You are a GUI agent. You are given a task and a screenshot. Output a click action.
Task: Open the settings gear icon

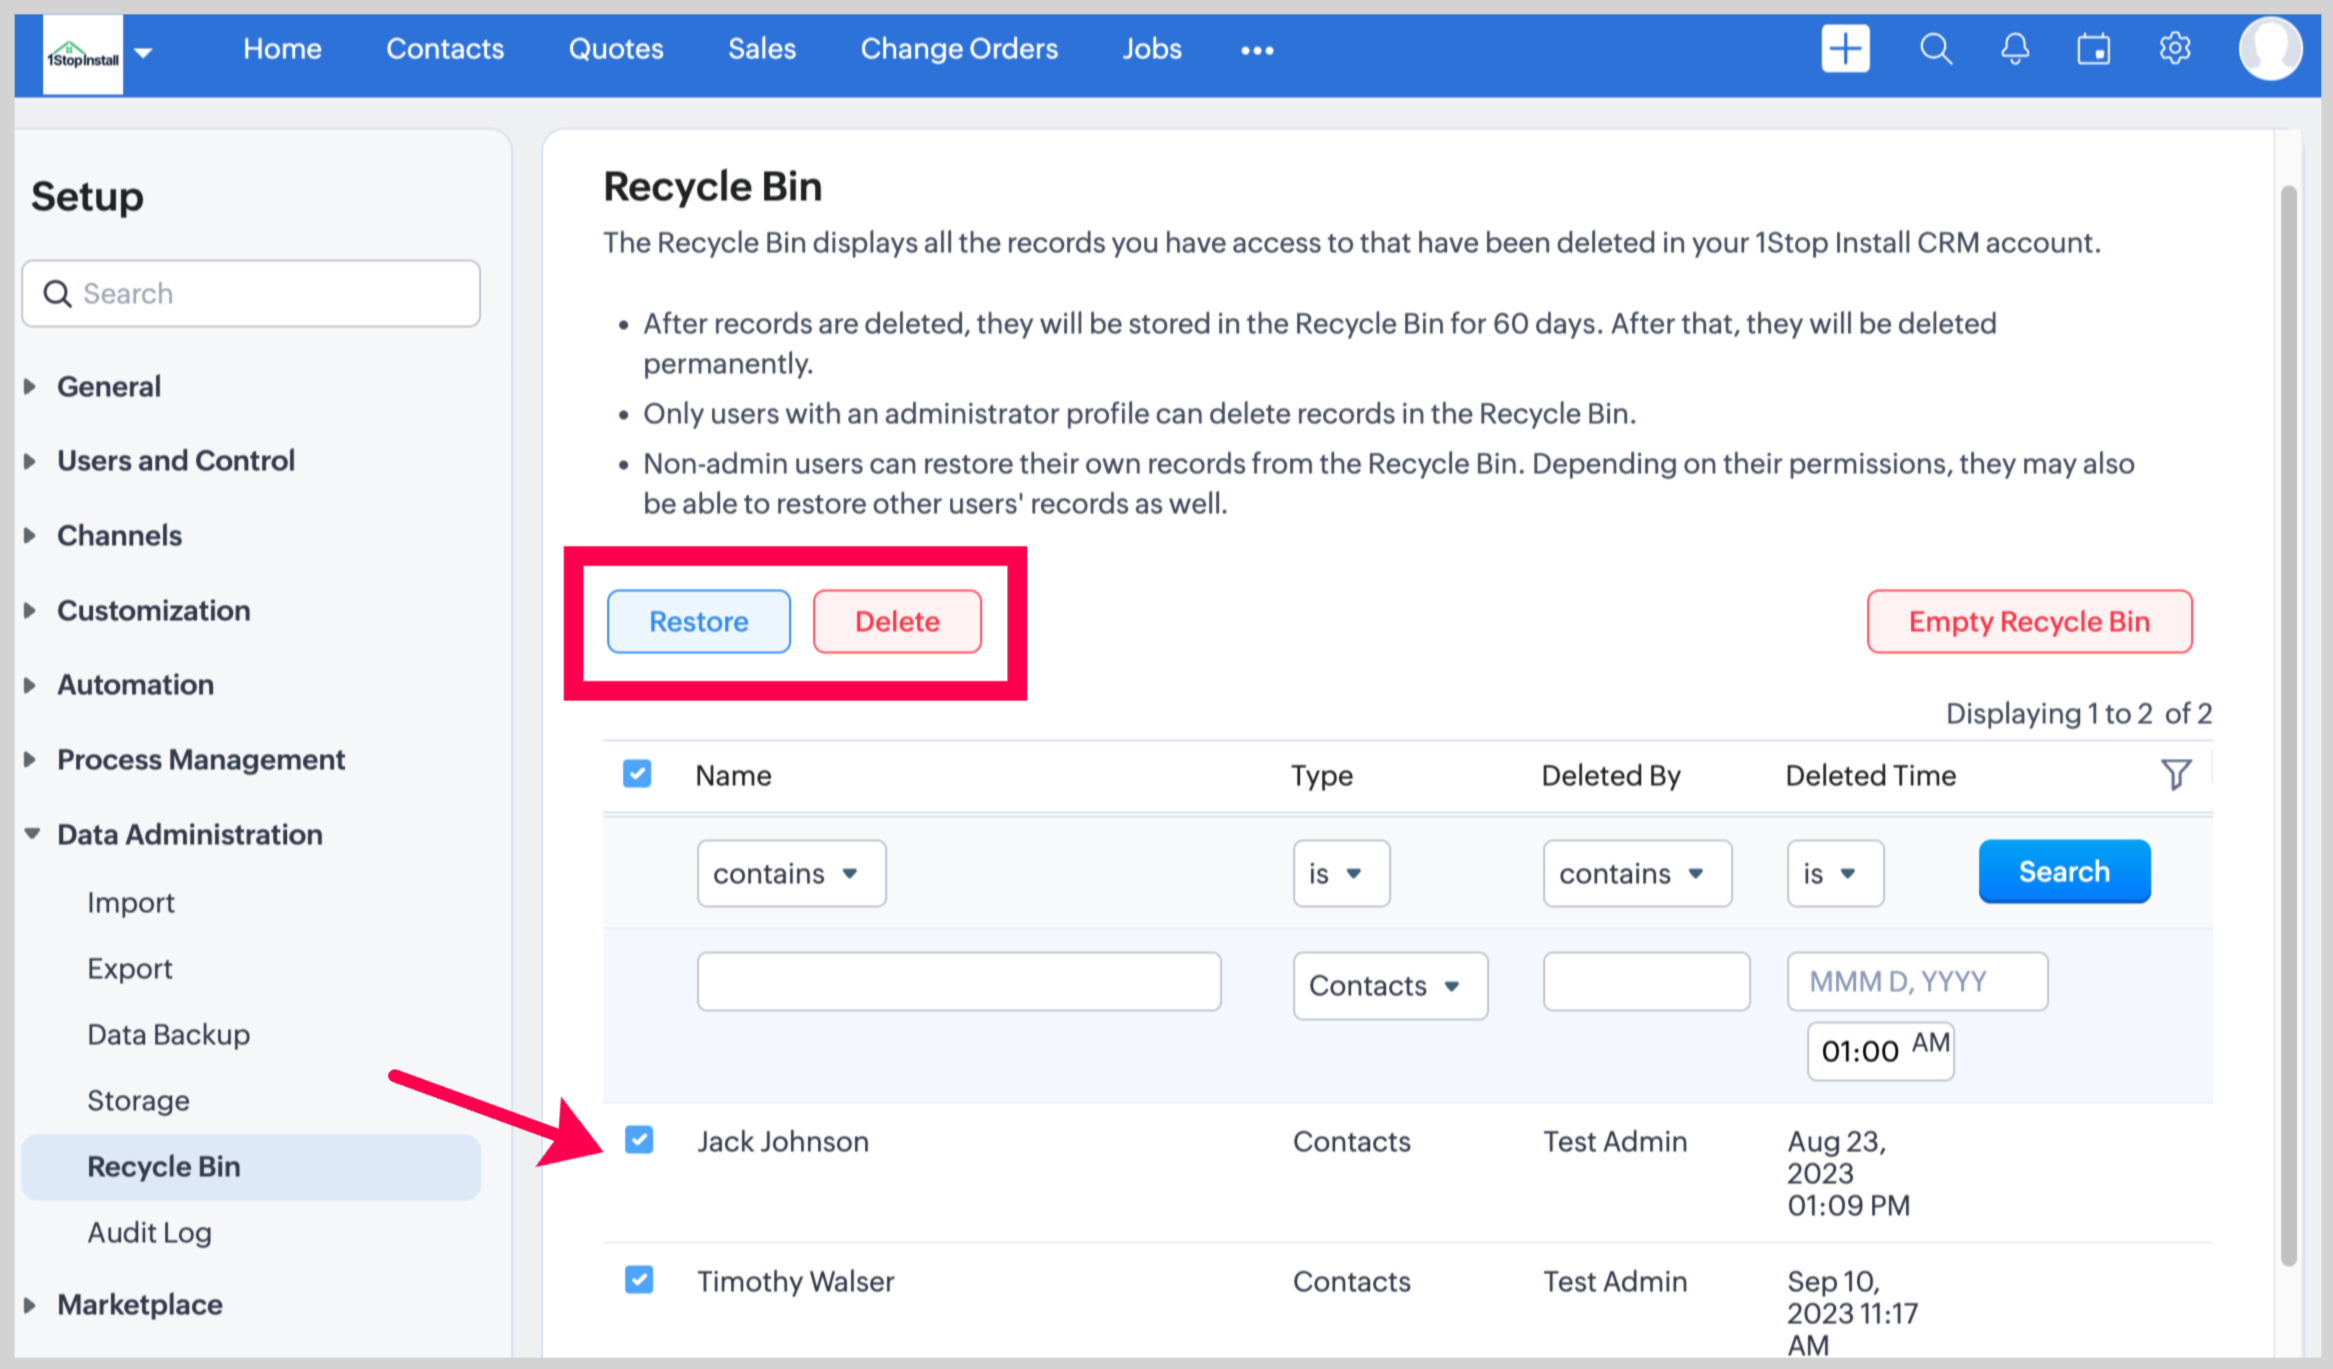(2174, 49)
